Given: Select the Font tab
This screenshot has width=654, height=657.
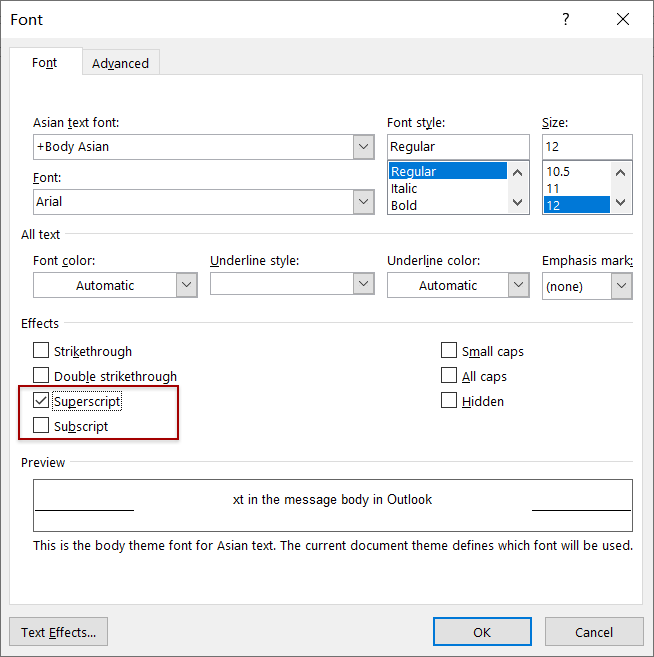Looking at the screenshot, I should click(45, 63).
